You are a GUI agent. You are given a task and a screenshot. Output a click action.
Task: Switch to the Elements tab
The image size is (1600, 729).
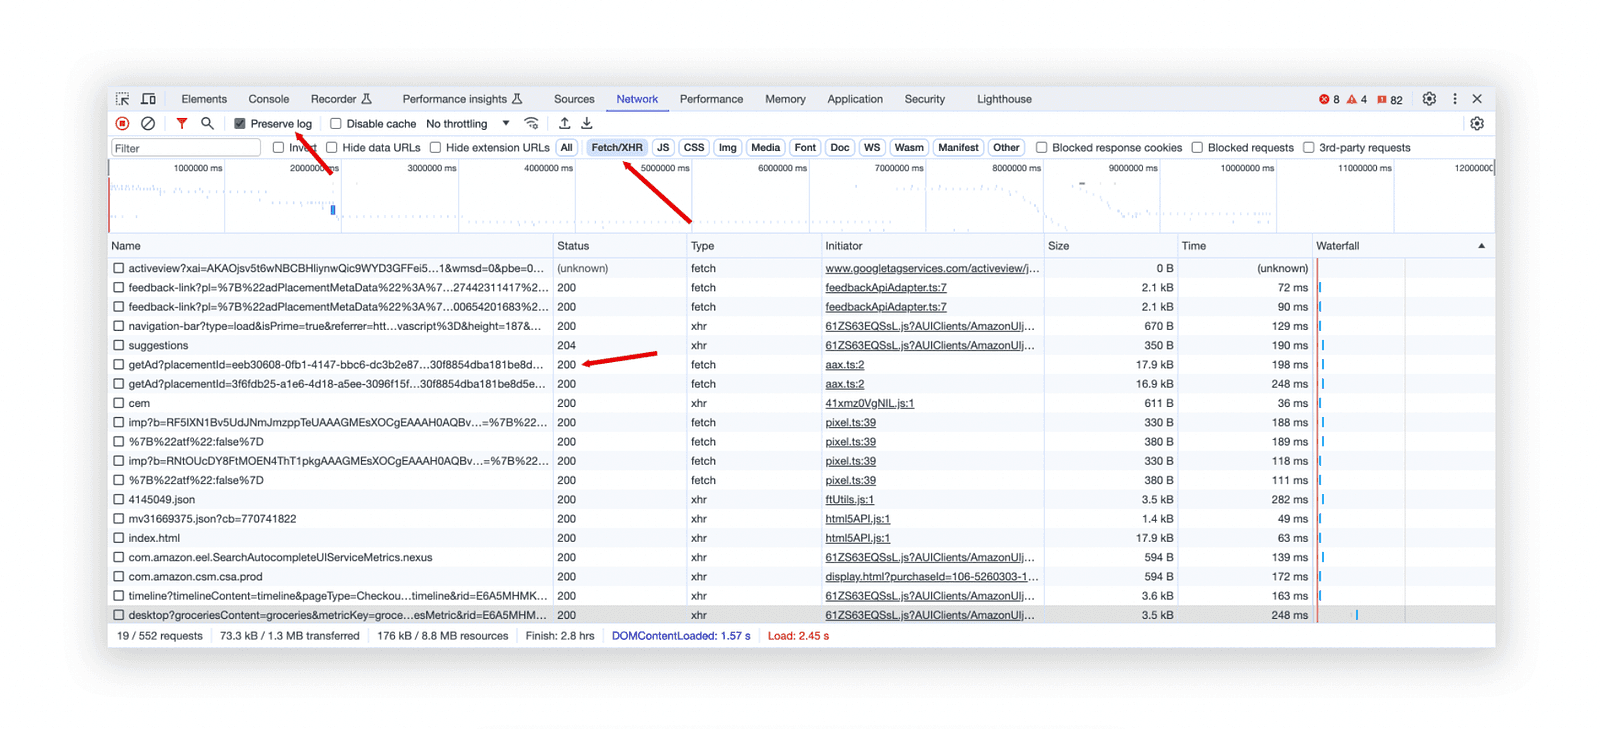(204, 99)
